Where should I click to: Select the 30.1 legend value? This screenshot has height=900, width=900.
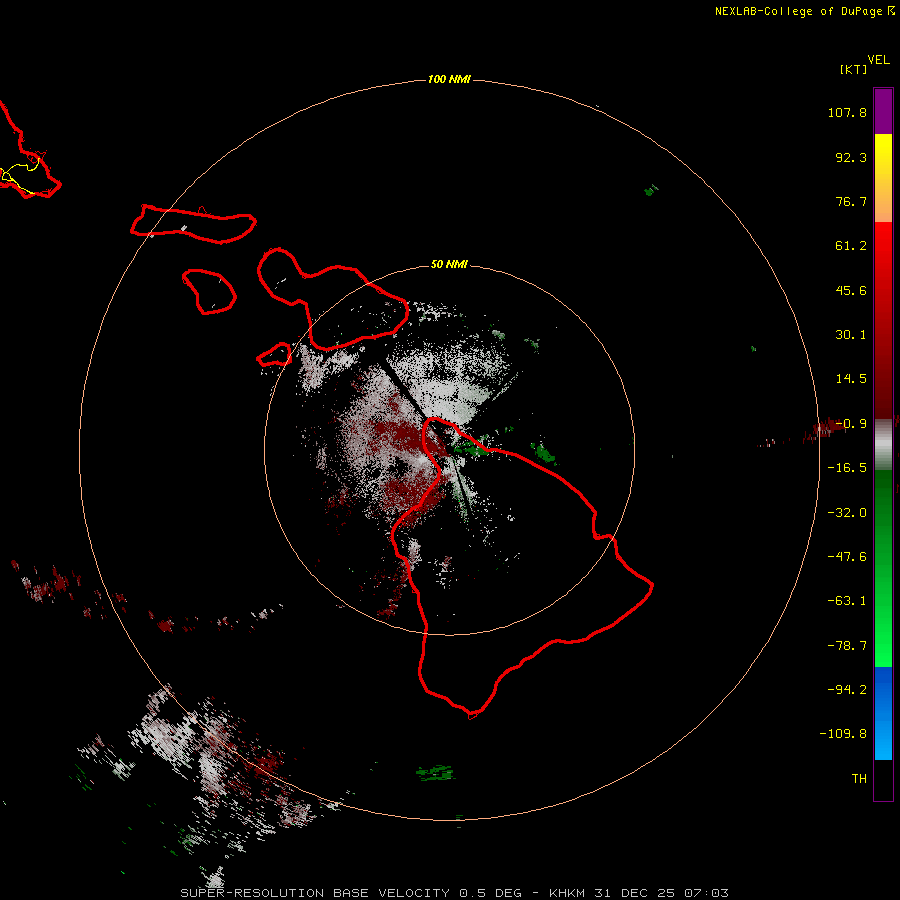pyautogui.click(x=851, y=335)
